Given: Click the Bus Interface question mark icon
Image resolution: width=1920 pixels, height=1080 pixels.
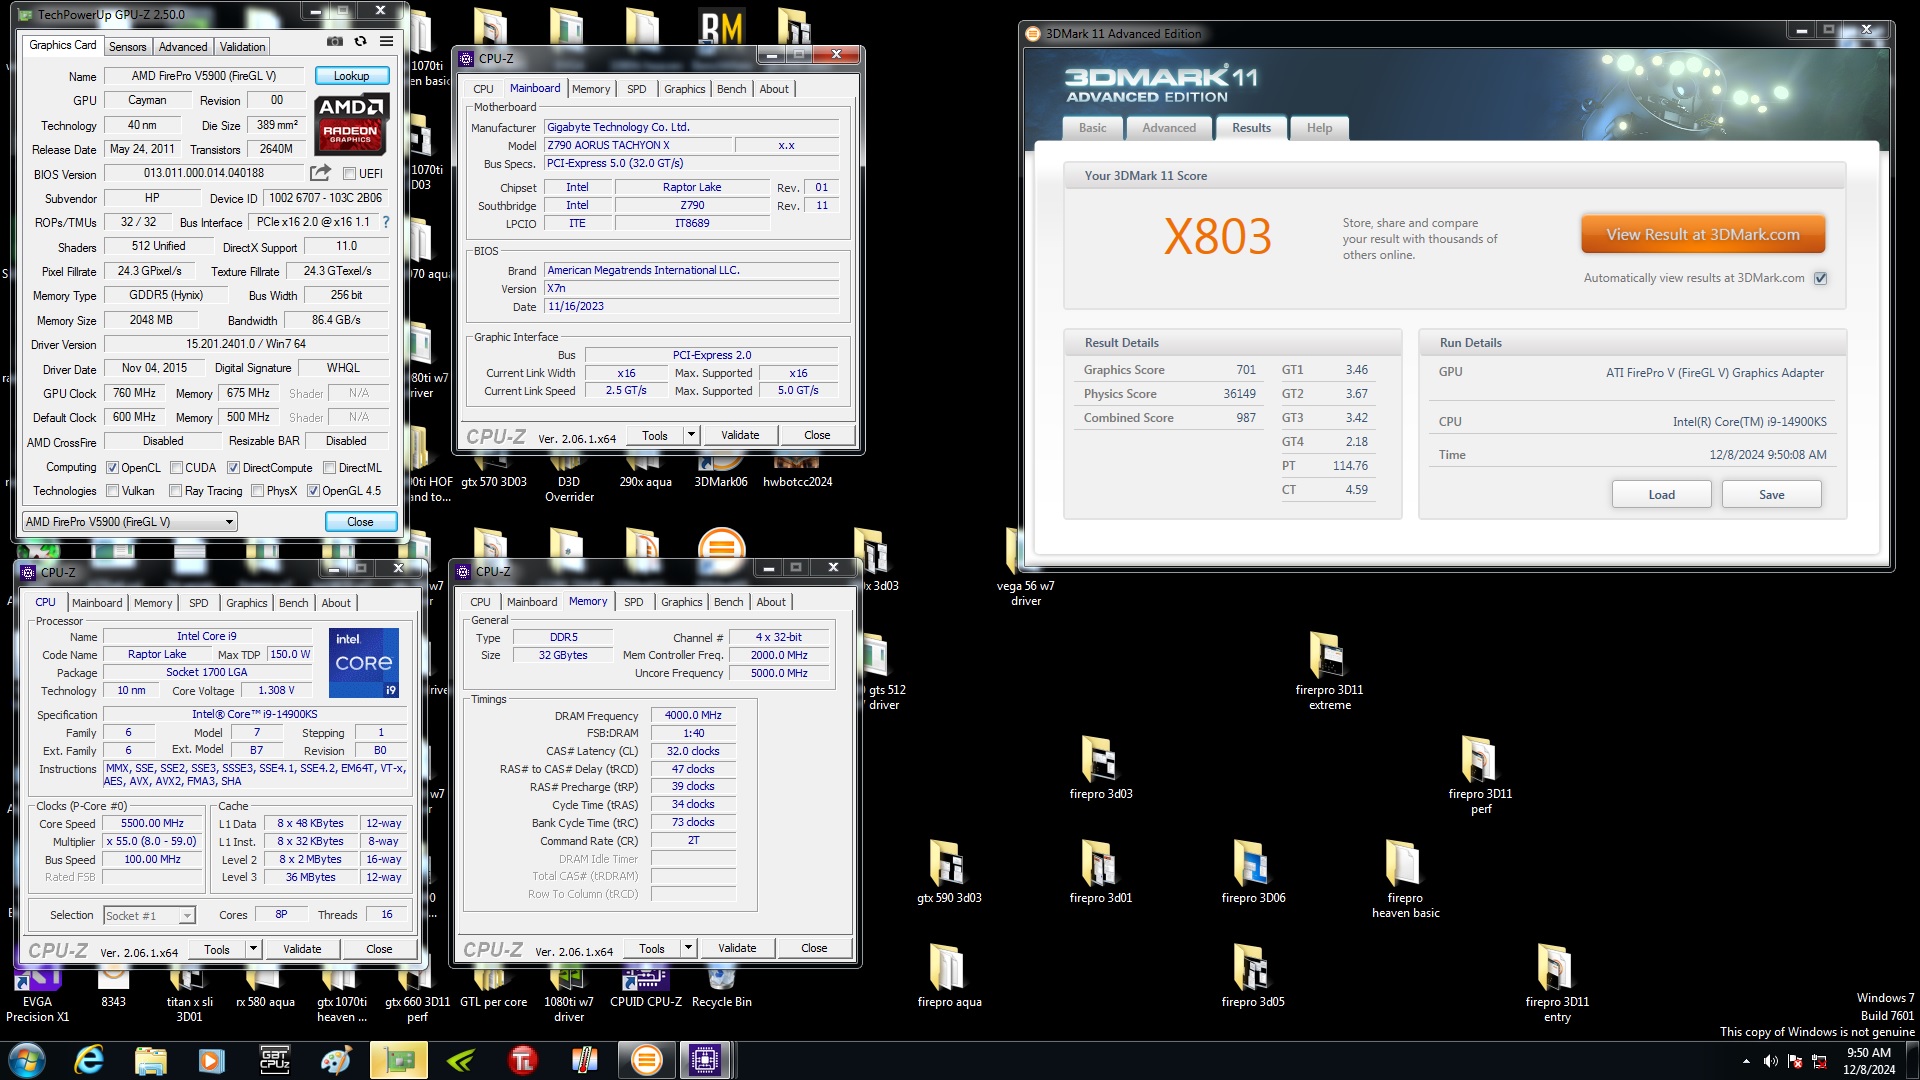Looking at the screenshot, I should (x=386, y=222).
